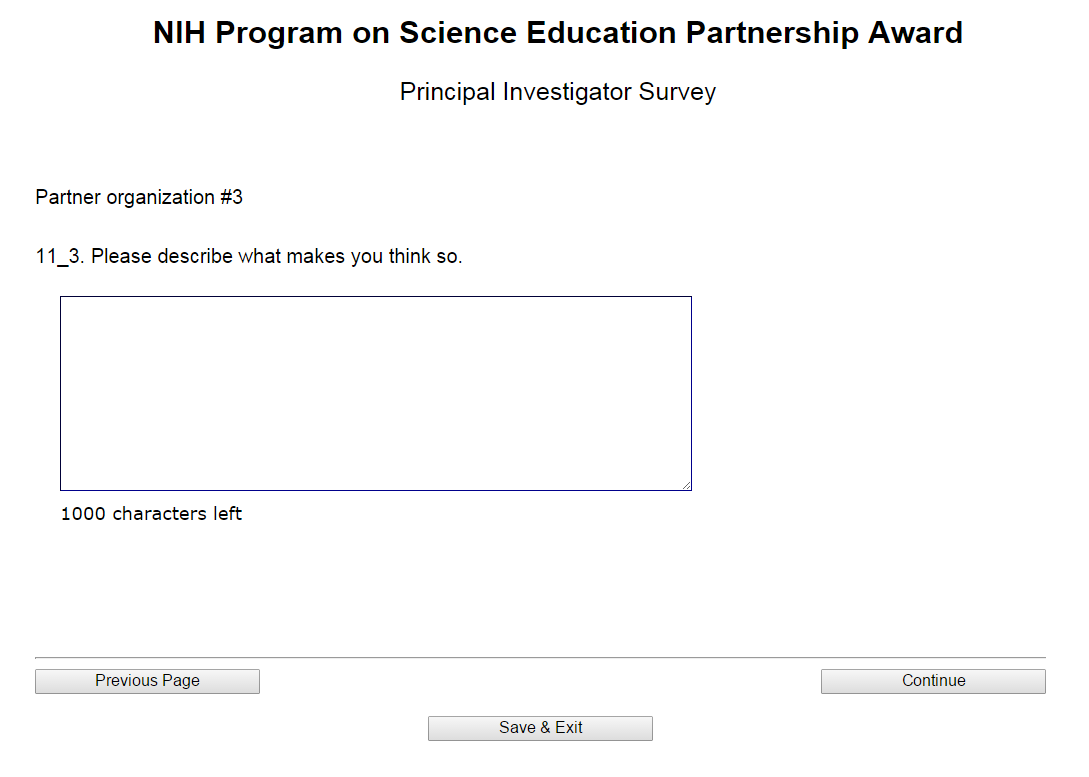Click the Save & Exit button
The width and height of the screenshot is (1089, 777).
pos(540,728)
